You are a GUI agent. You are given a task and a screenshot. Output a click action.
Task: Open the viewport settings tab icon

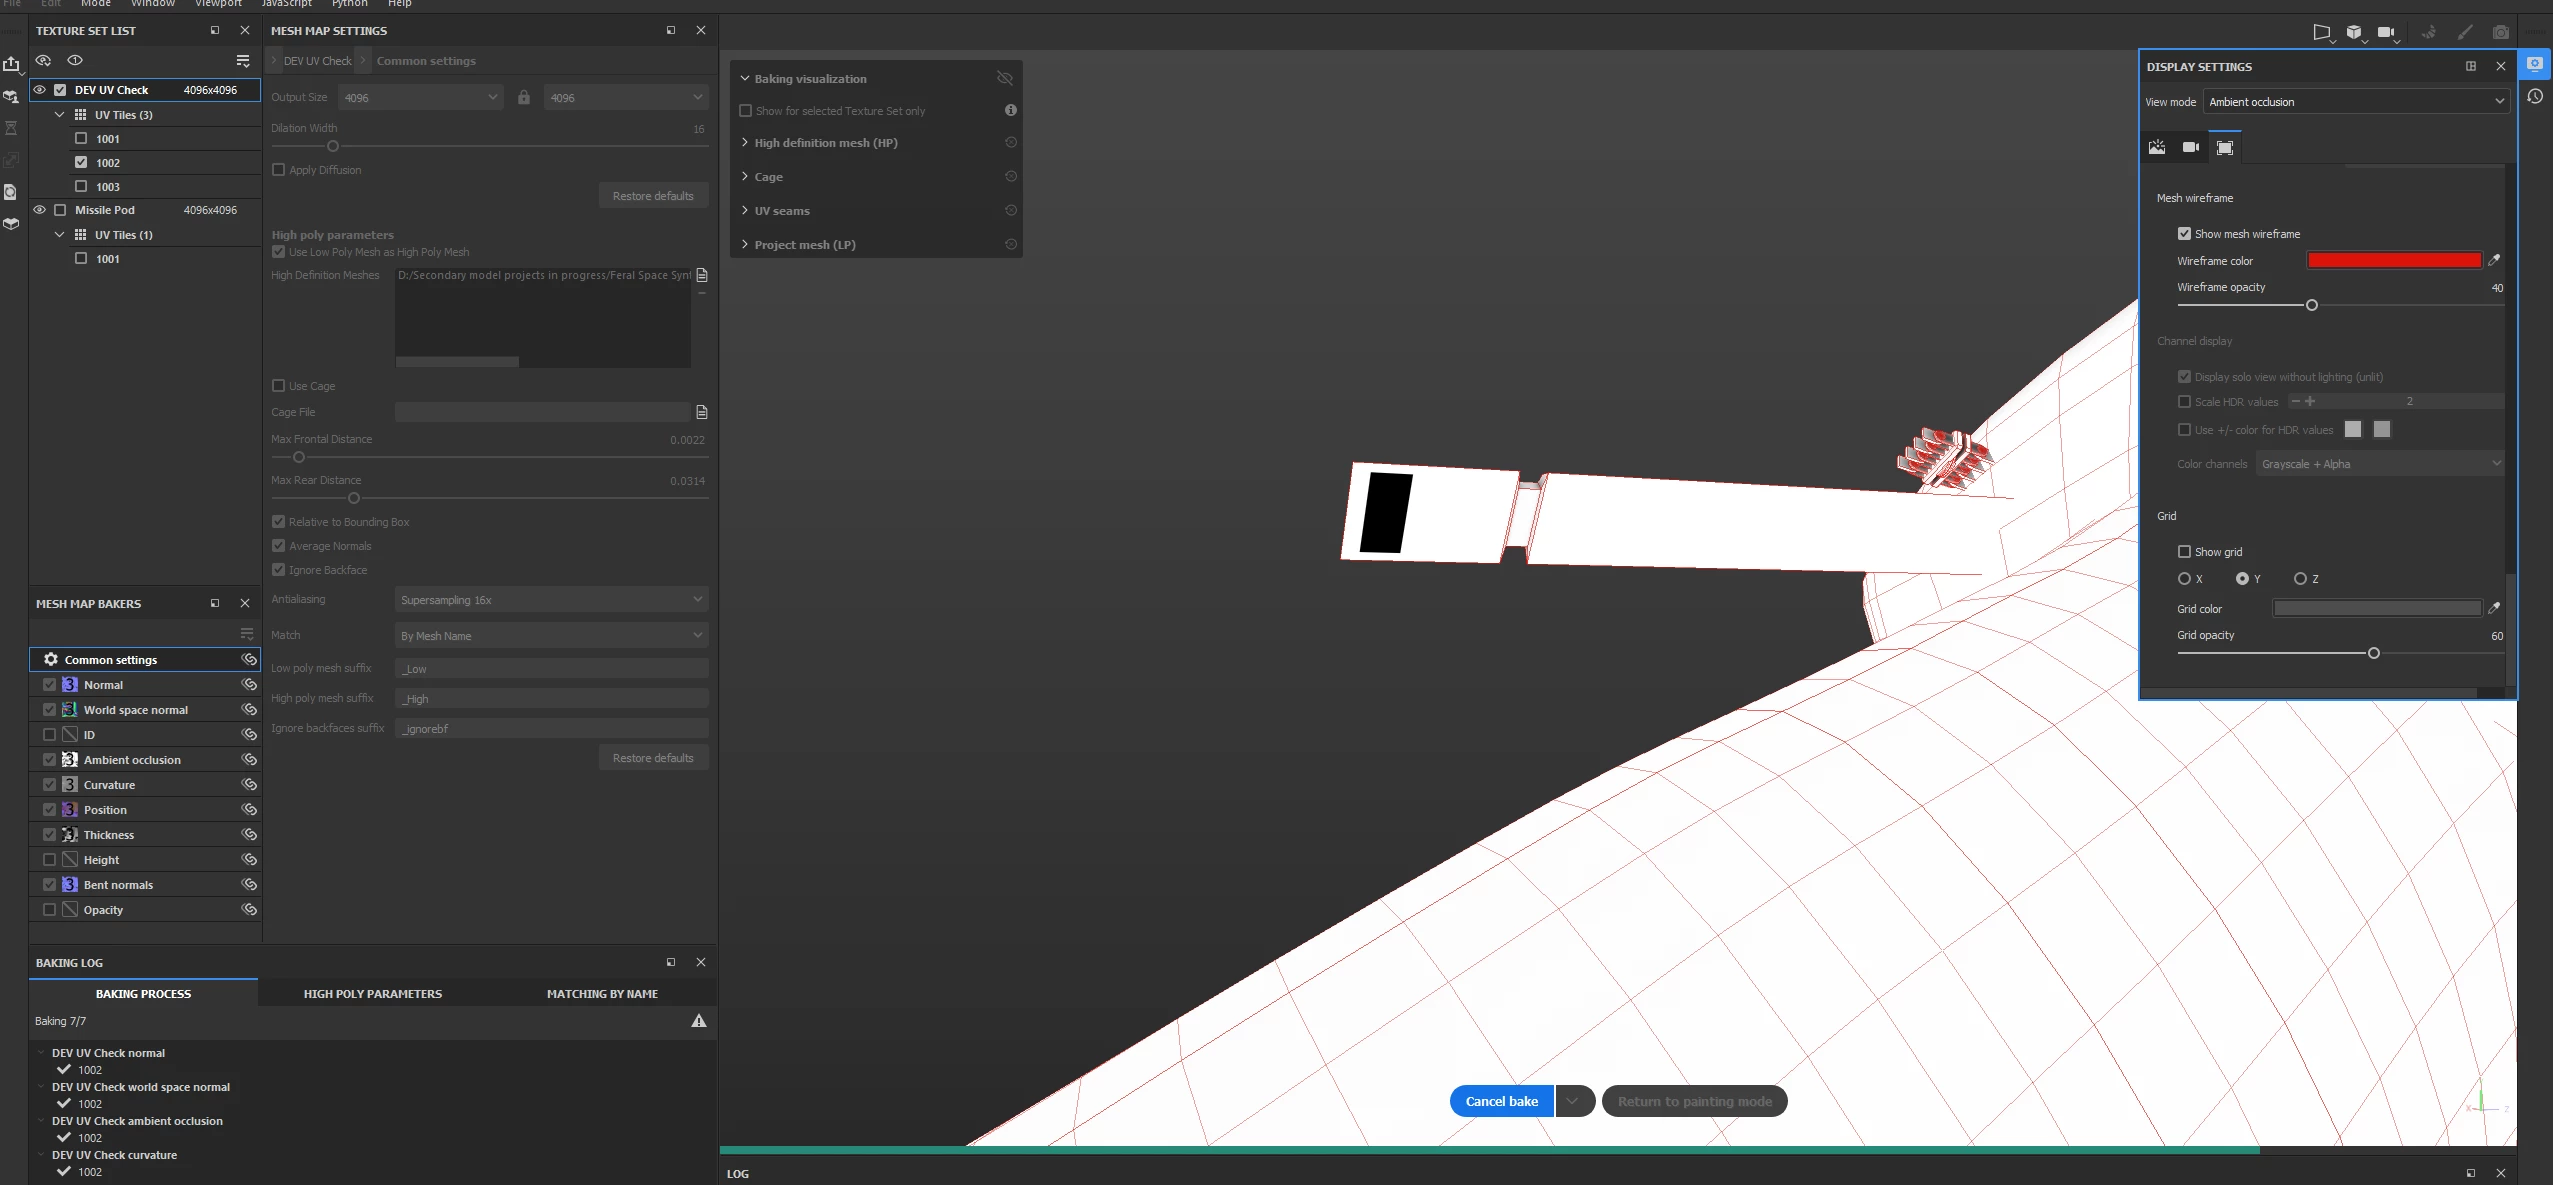pos(2225,147)
